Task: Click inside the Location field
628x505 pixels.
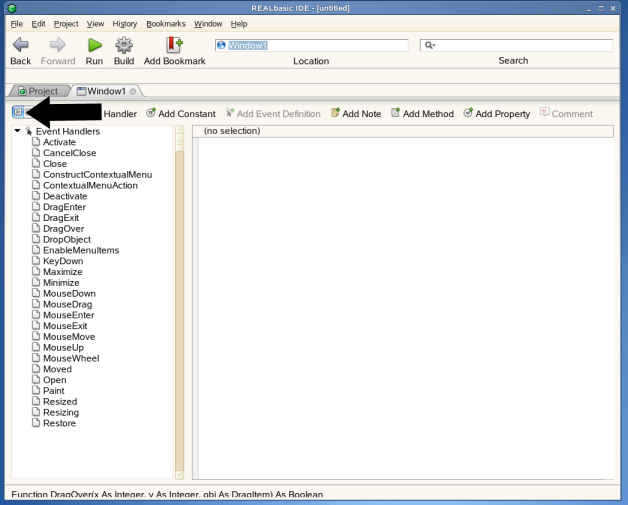Action: (312, 45)
